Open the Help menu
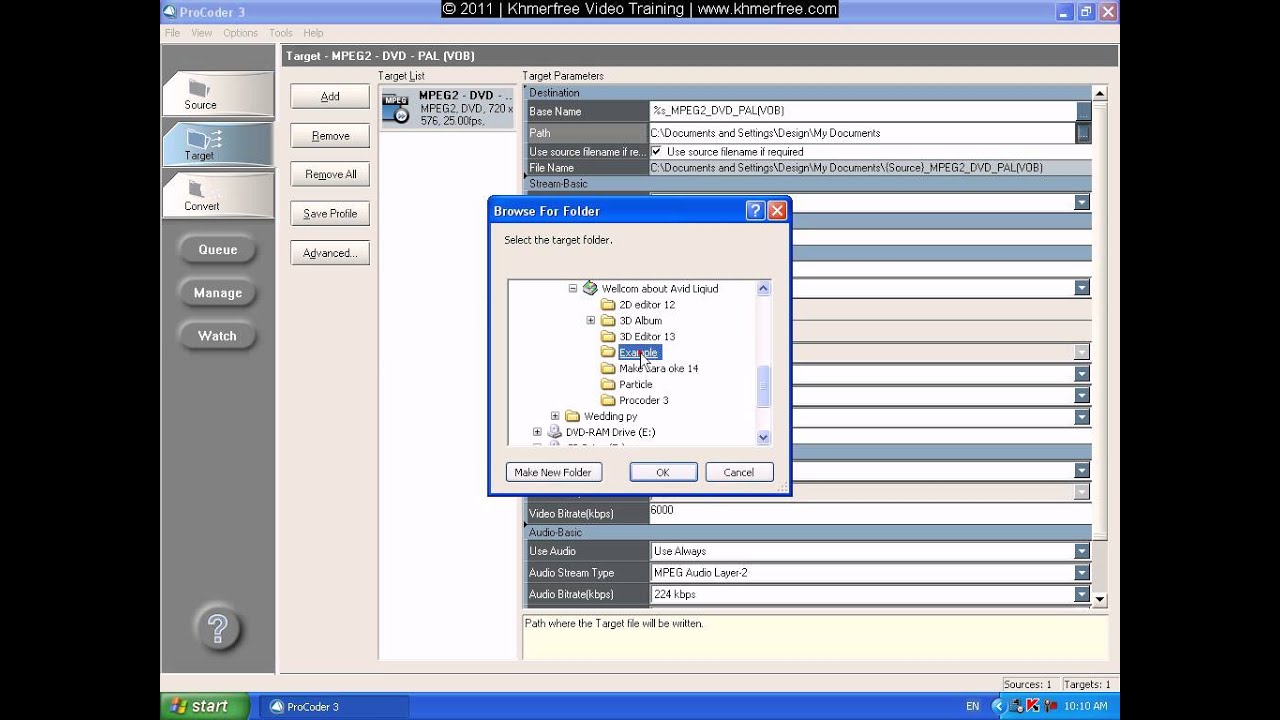 pyautogui.click(x=313, y=33)
